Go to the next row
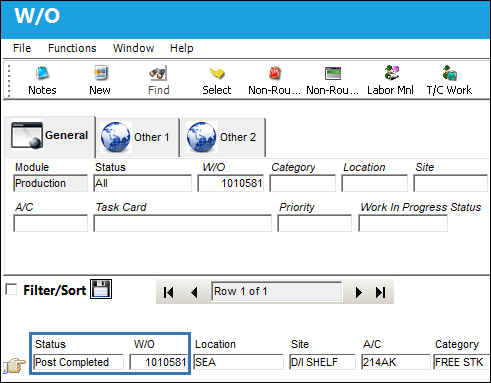 pos(358,292)
